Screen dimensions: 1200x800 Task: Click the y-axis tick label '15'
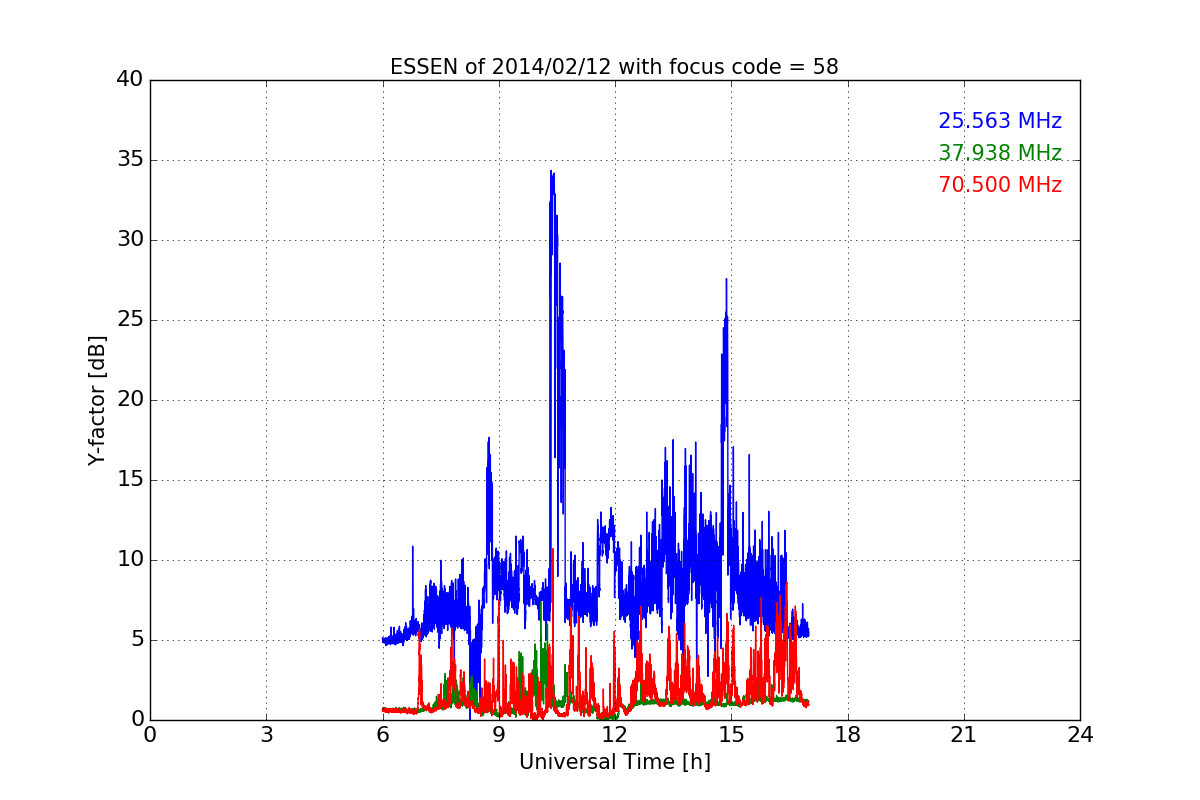(130, 480)
